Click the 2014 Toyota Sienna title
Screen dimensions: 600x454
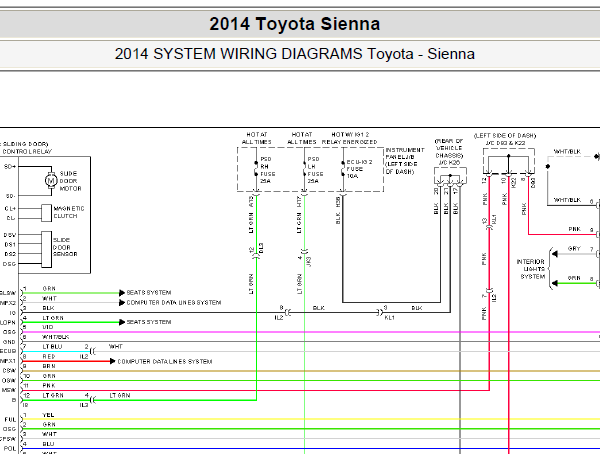[x=295, y=24]
